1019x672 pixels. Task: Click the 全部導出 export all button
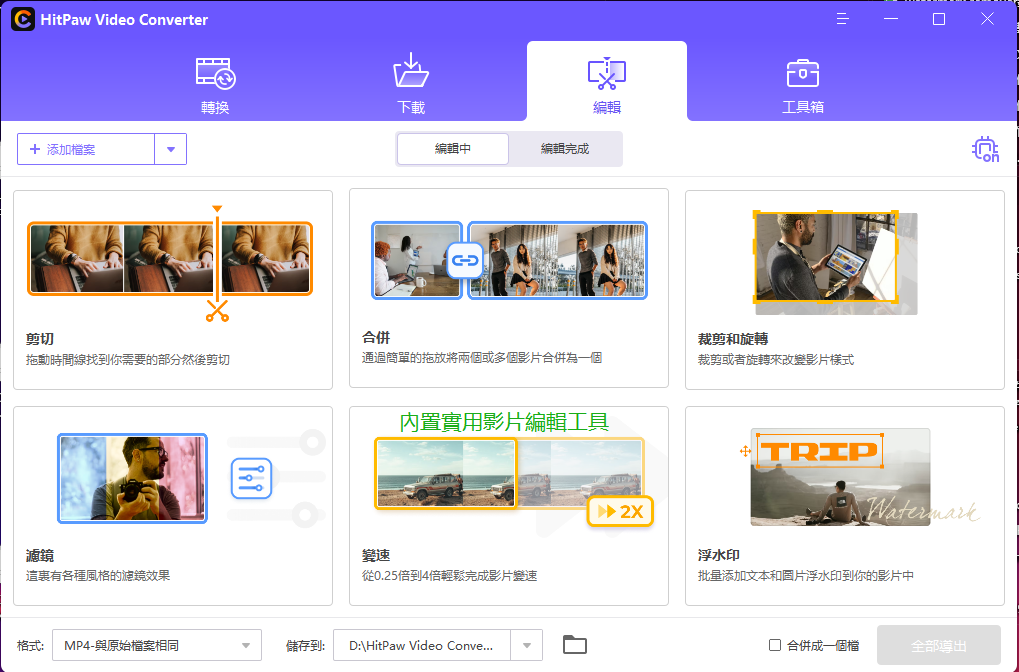pyautogui.click(x=938, y=646)
